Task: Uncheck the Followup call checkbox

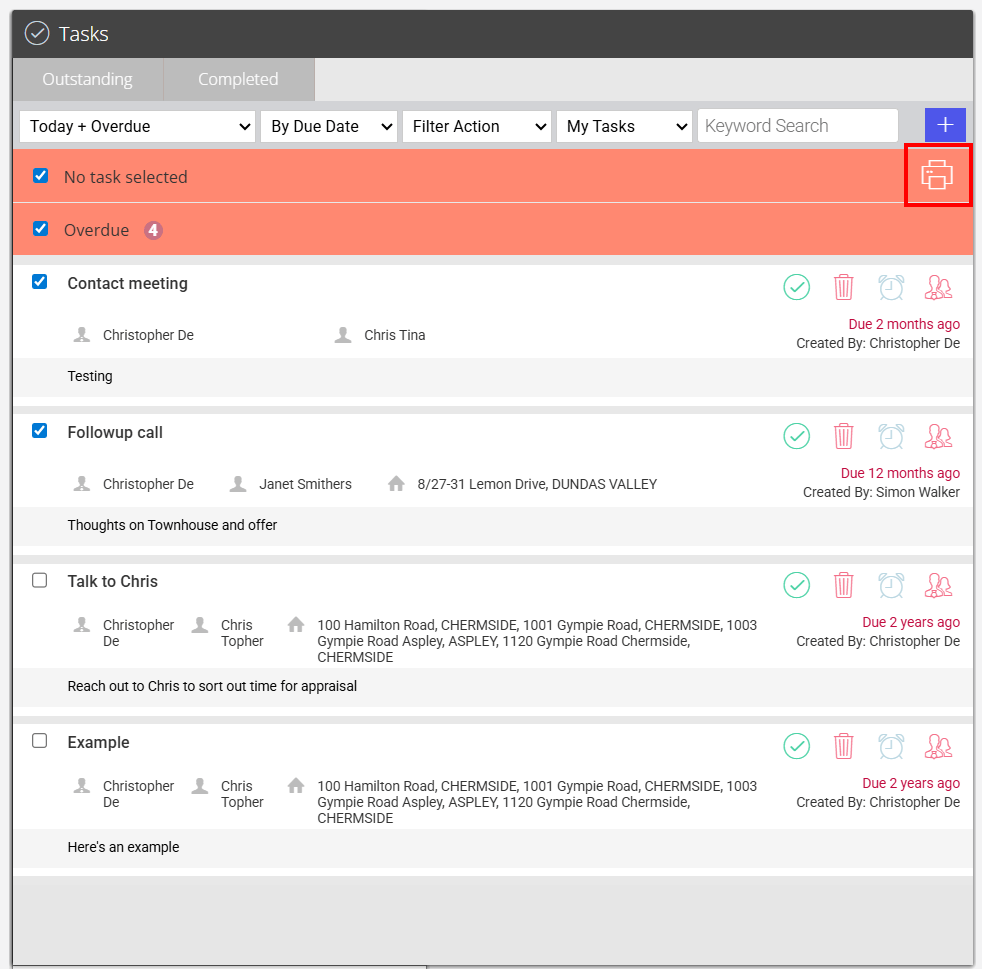Action: 39,431
